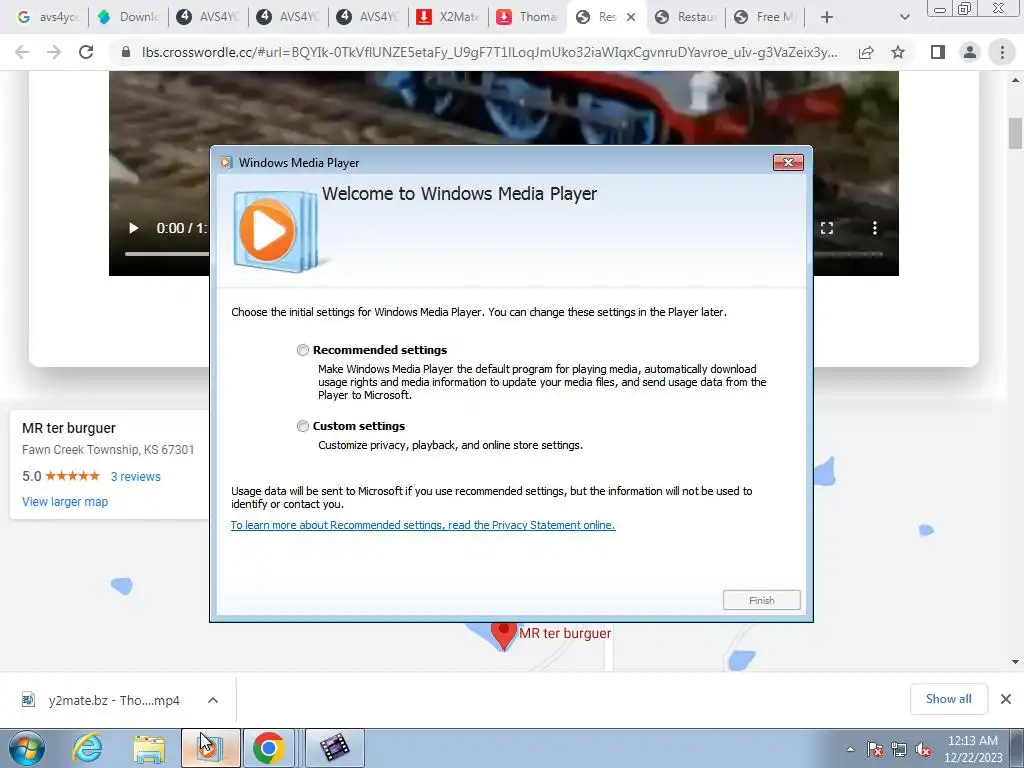Click the muted volume tray icon
The height and width of the screenshot is (768, 1024).
point(923,749)
